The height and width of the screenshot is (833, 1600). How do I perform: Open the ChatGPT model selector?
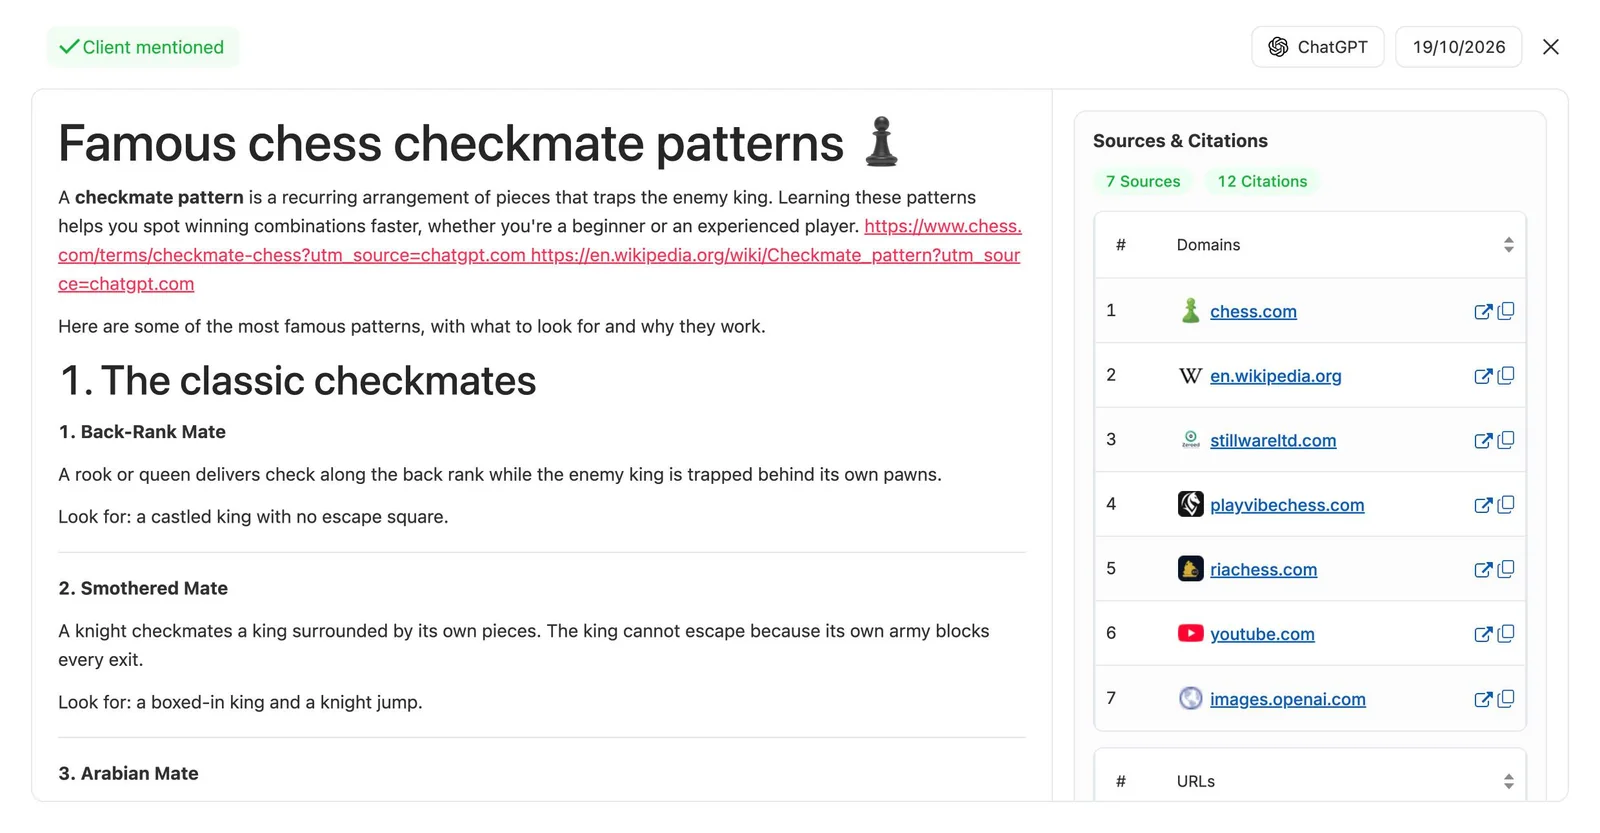(1318, 47)
